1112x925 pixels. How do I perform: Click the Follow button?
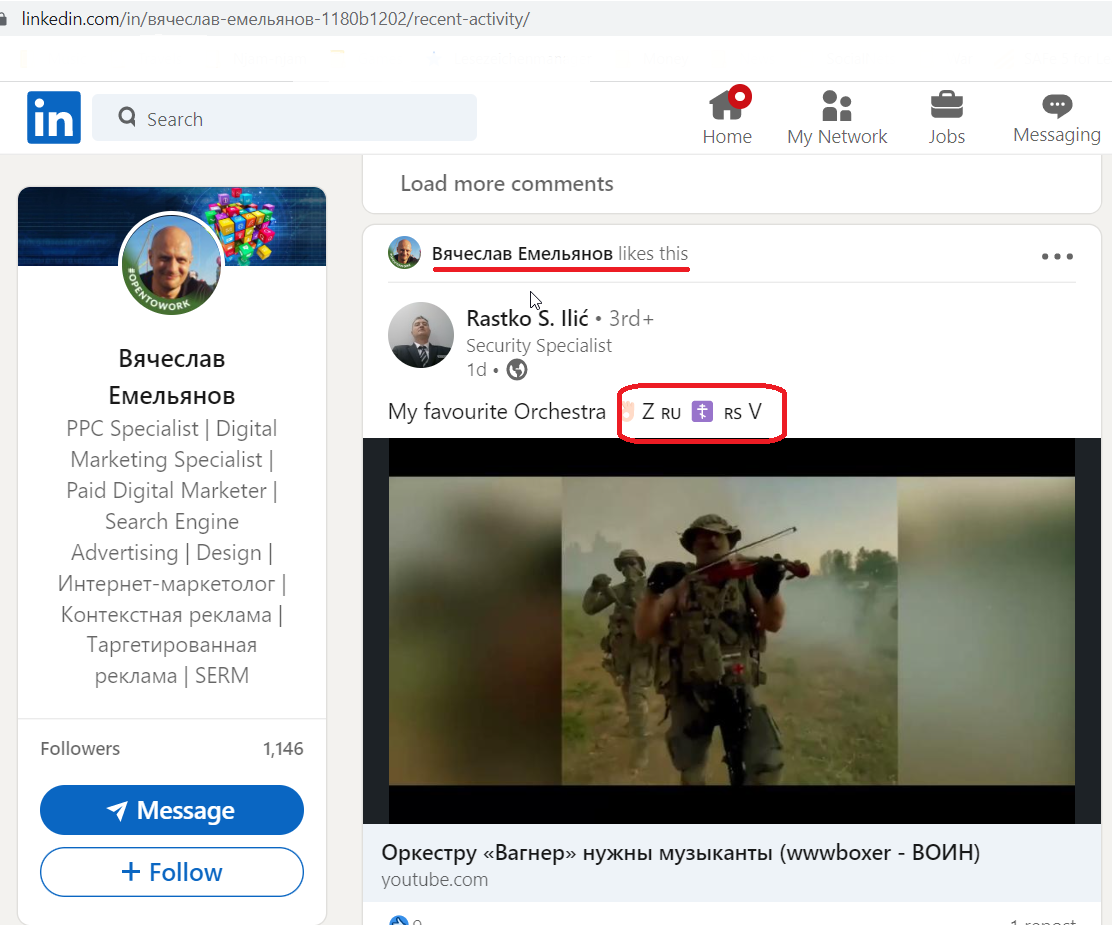pos(172,872)
